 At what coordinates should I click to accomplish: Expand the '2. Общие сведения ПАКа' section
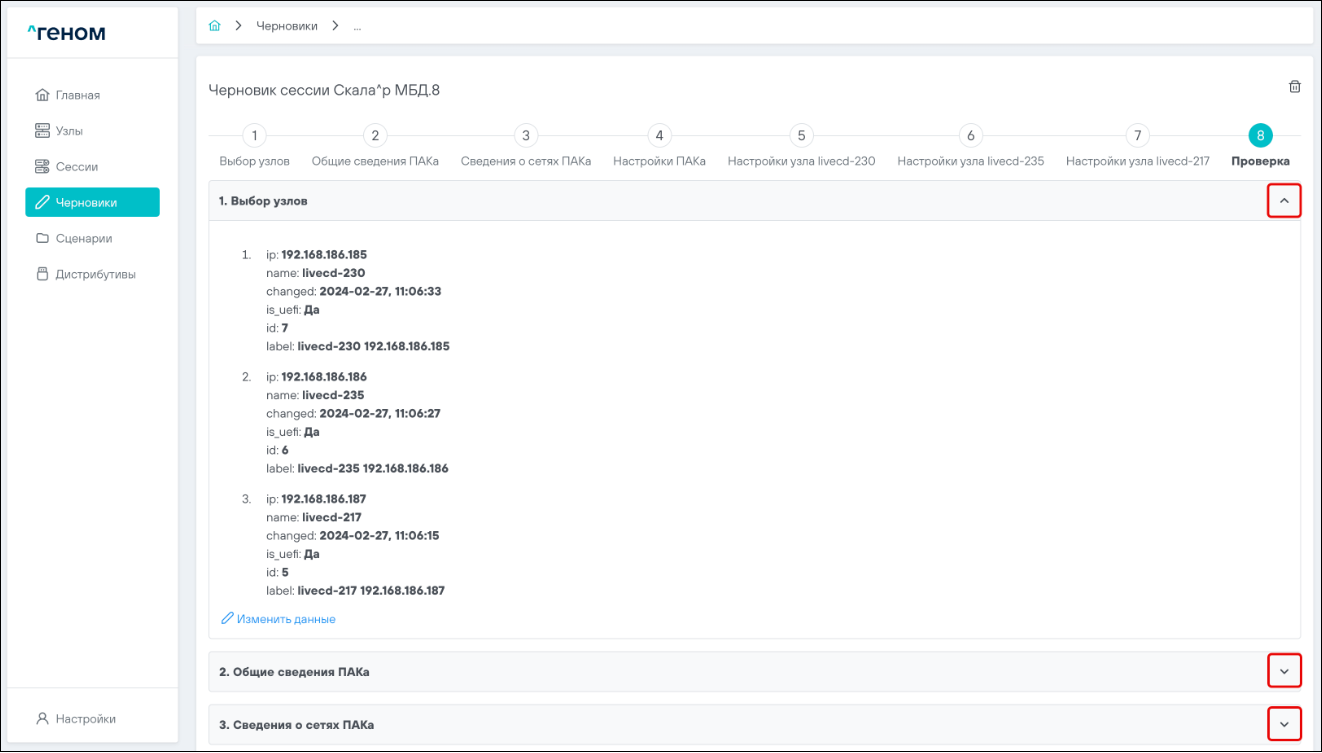1284,671
